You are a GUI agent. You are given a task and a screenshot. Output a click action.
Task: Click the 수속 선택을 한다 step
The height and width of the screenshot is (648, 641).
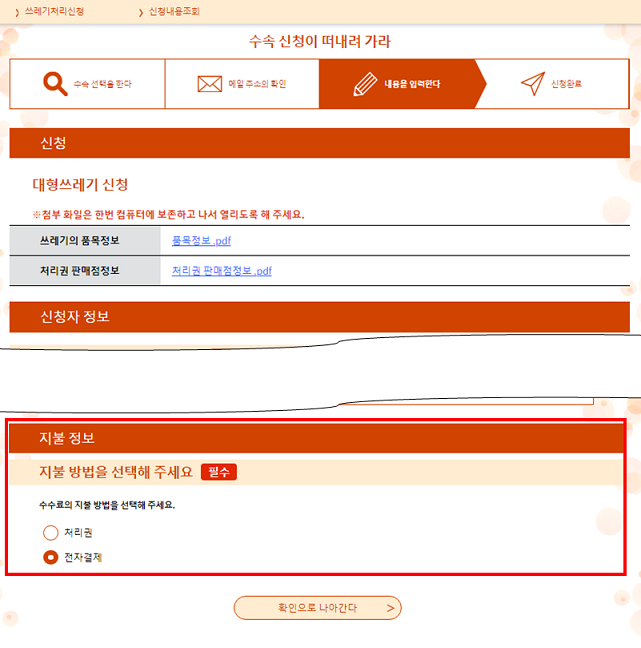point(87,84)
